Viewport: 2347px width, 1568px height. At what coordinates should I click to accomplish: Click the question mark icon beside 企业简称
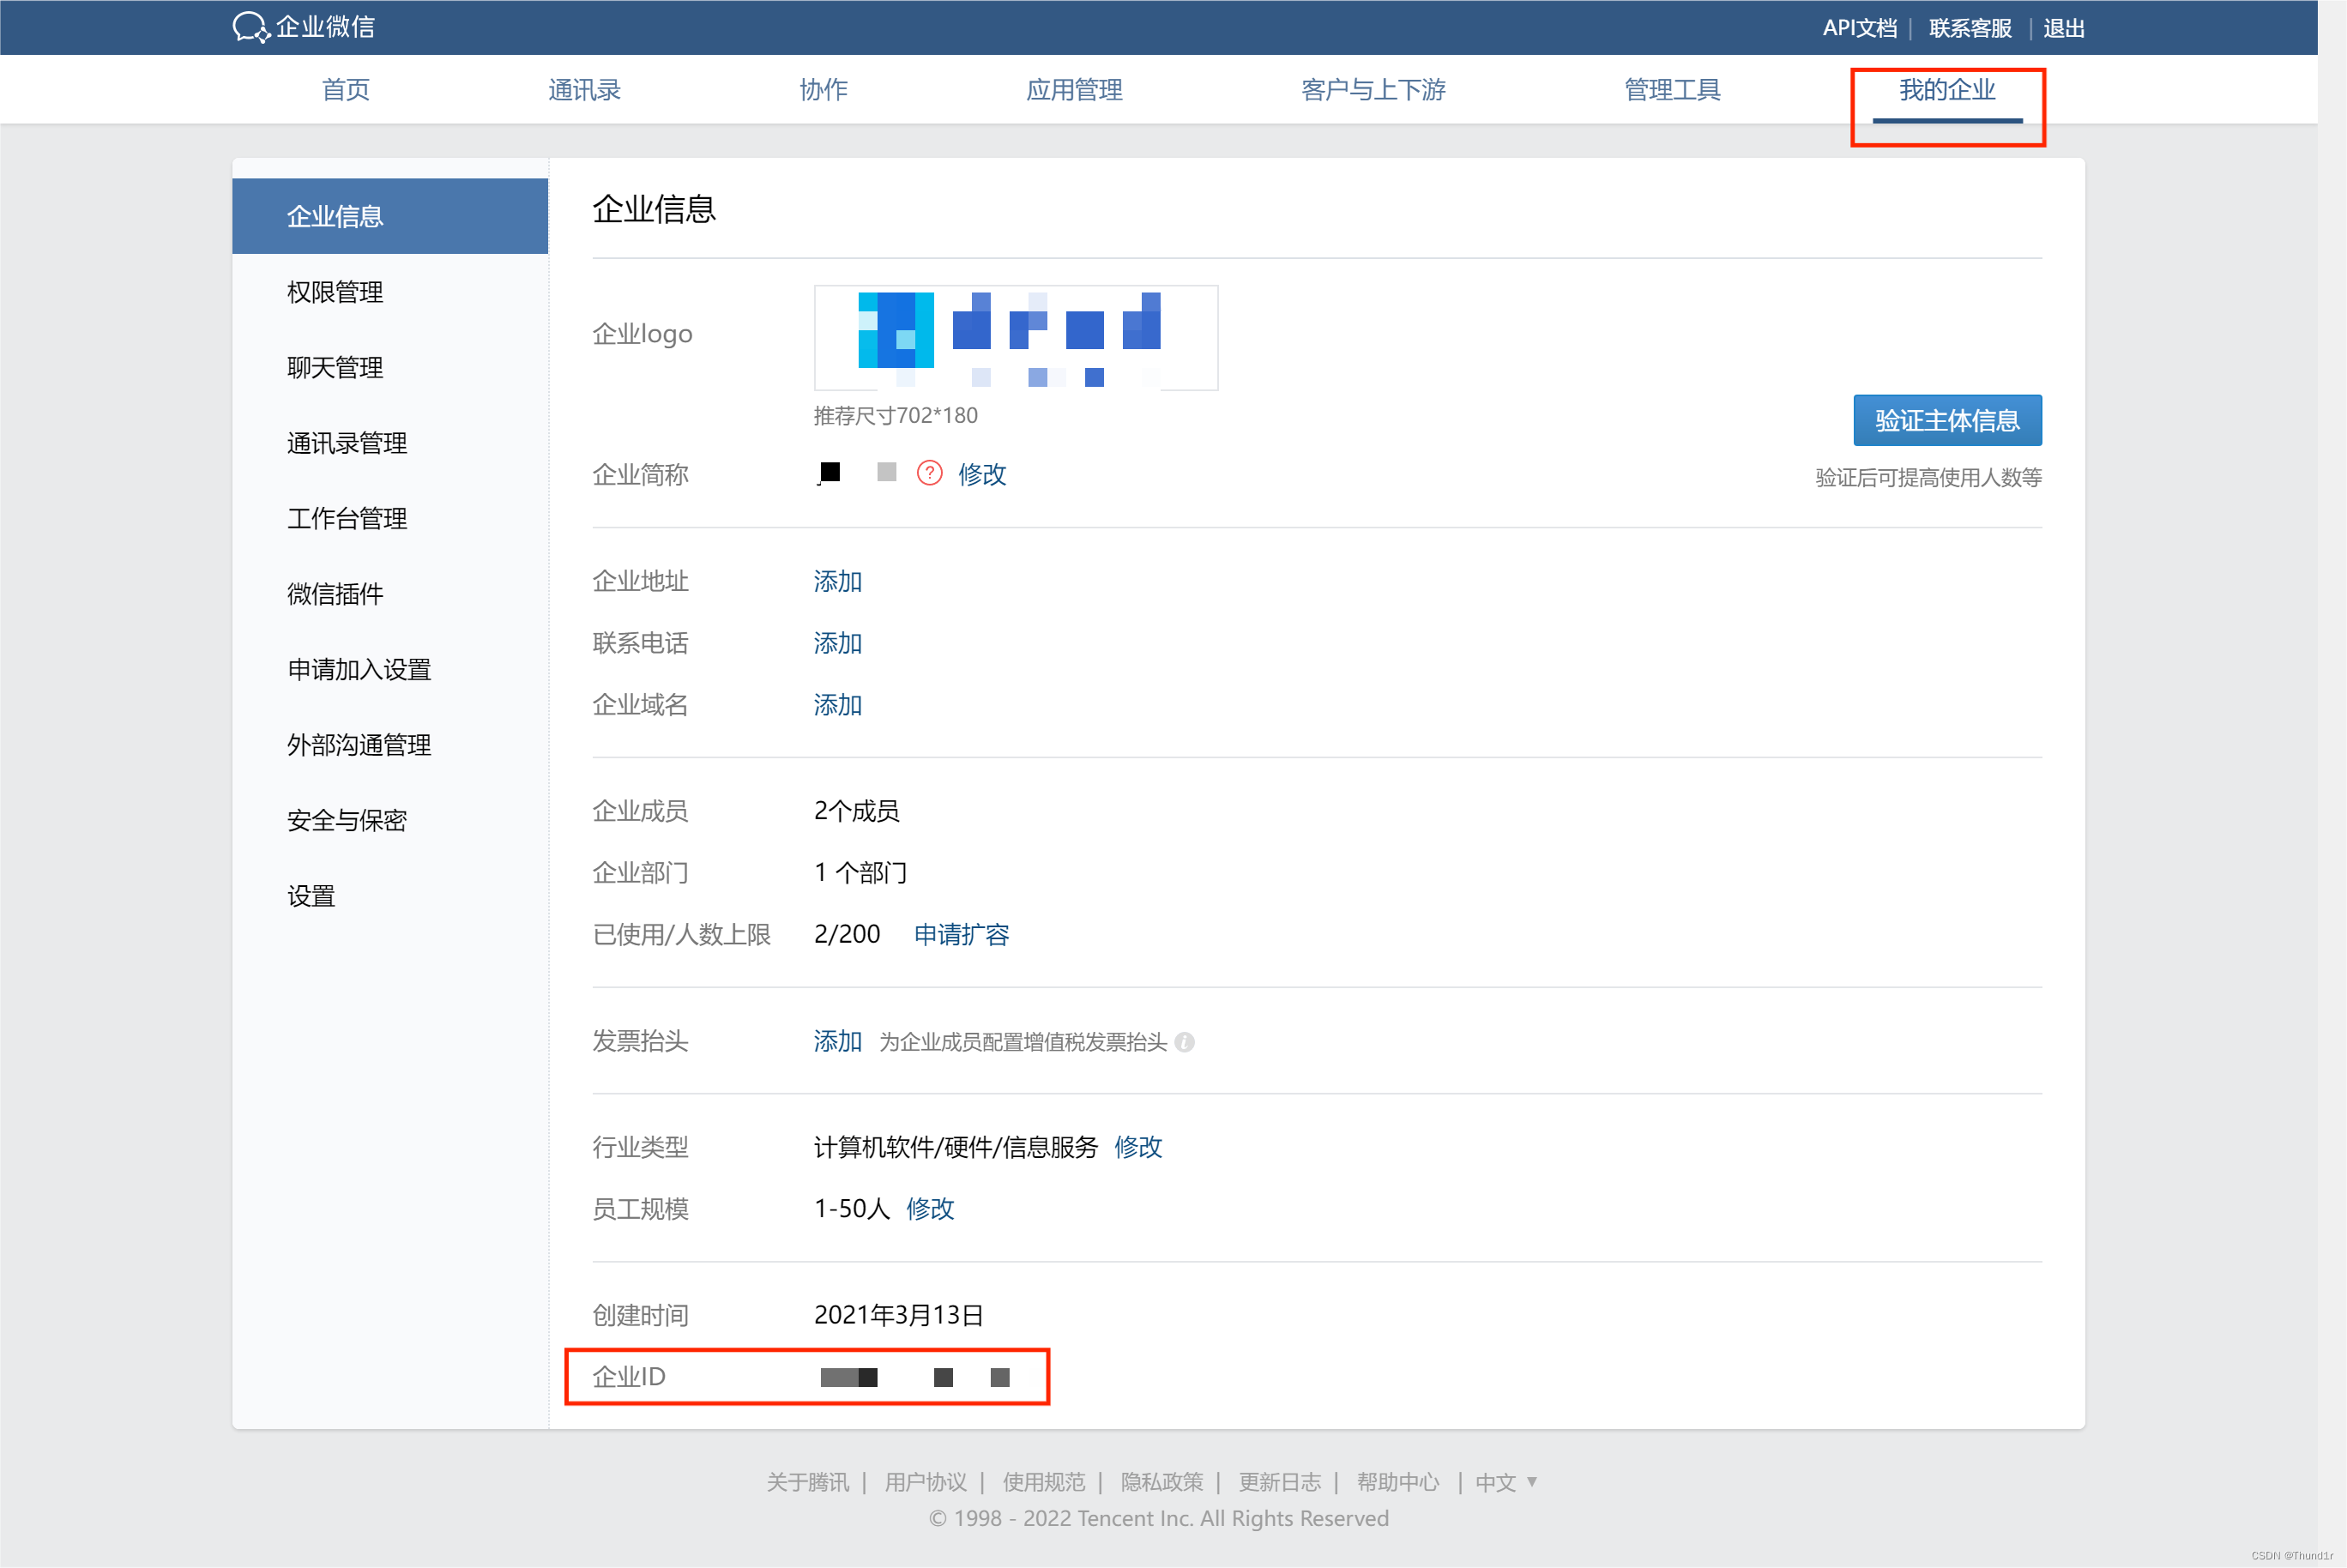pyautogui.click(x=929, y=473)
